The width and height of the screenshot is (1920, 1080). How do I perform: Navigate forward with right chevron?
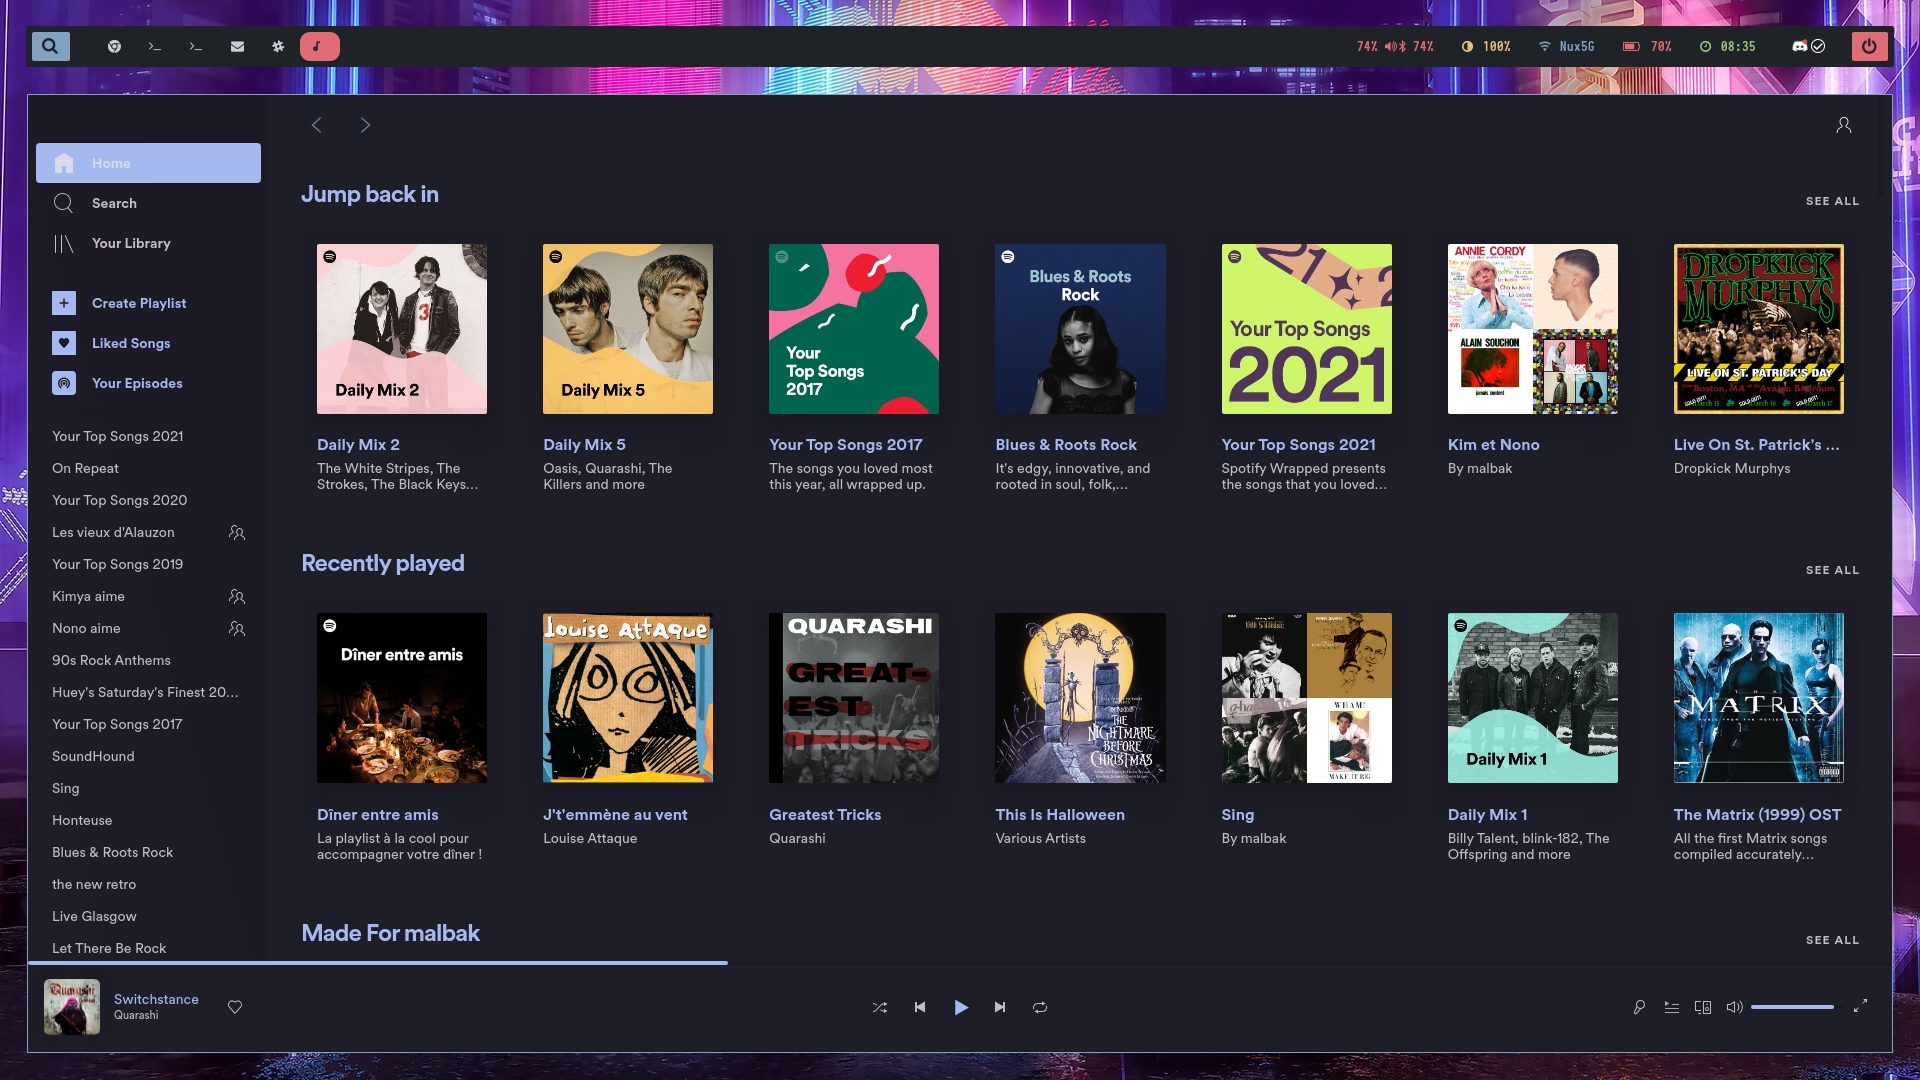[x=365, y=125]
